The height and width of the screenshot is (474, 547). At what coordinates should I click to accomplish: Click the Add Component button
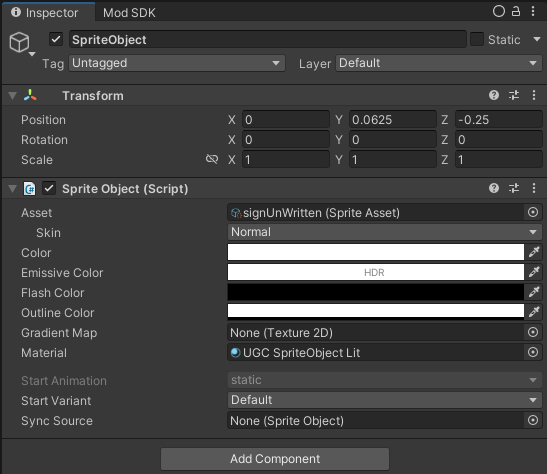pyautogui.click(x=275, y=459)
